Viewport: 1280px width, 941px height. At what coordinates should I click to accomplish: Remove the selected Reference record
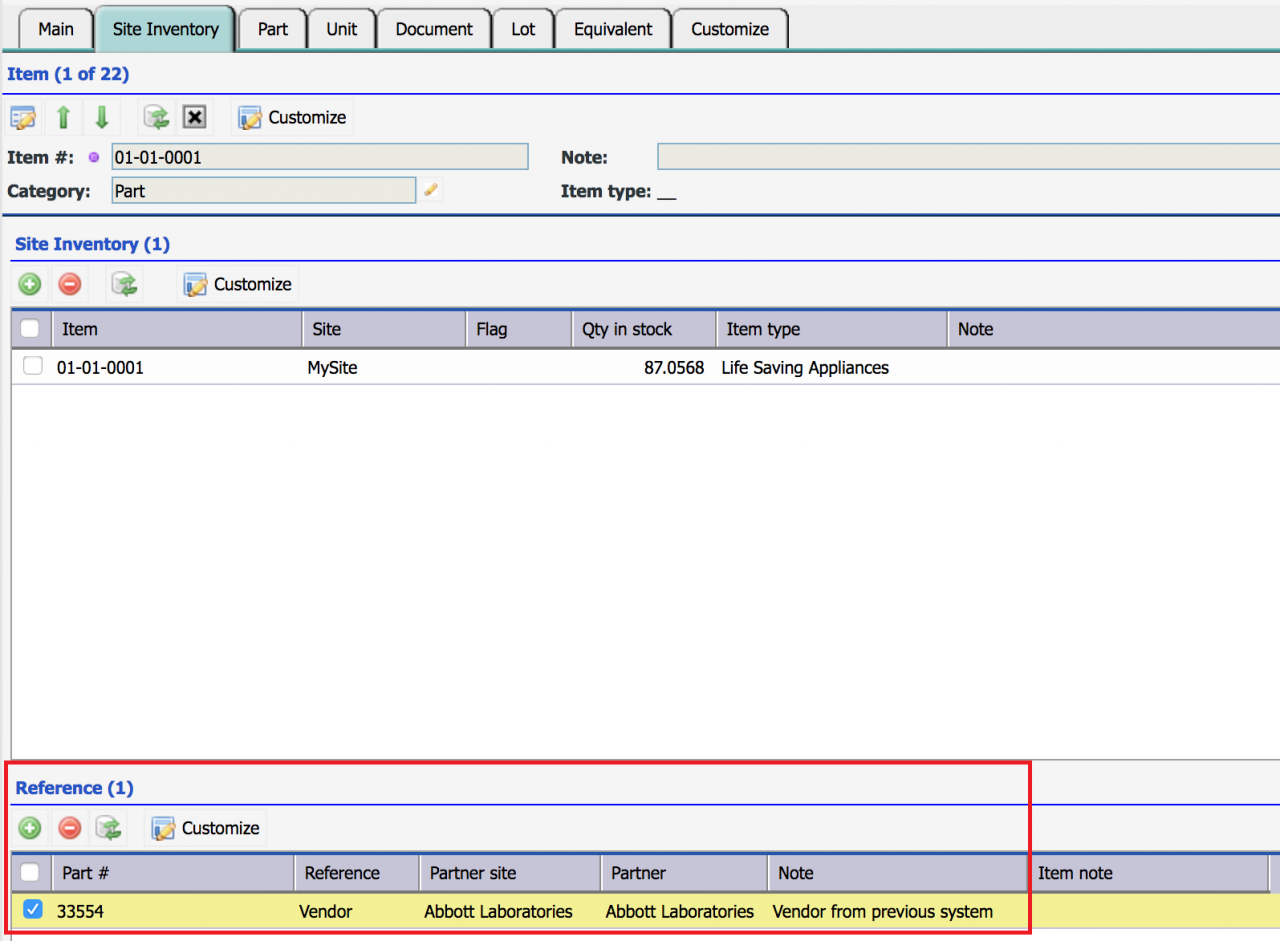[x=69, y=828]
